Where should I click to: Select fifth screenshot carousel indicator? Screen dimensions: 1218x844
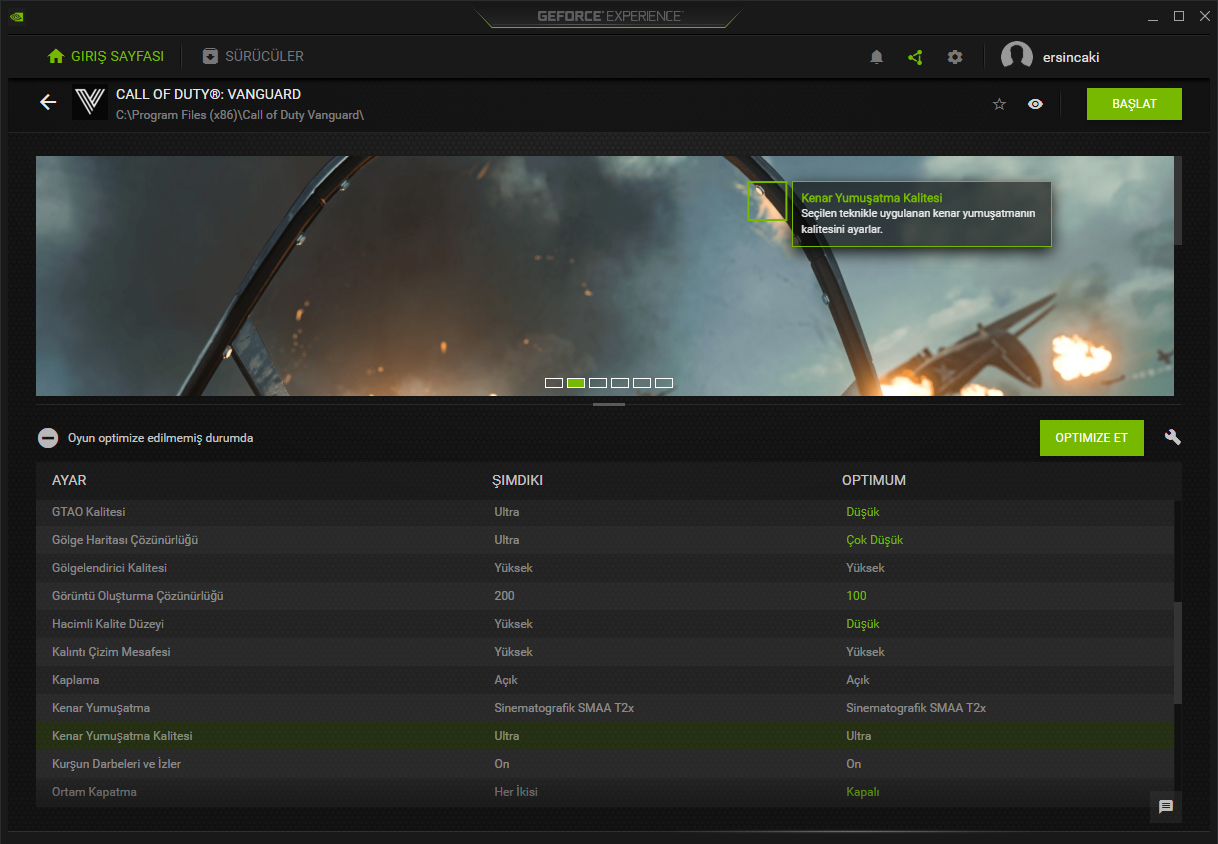[x=642, y=383]
